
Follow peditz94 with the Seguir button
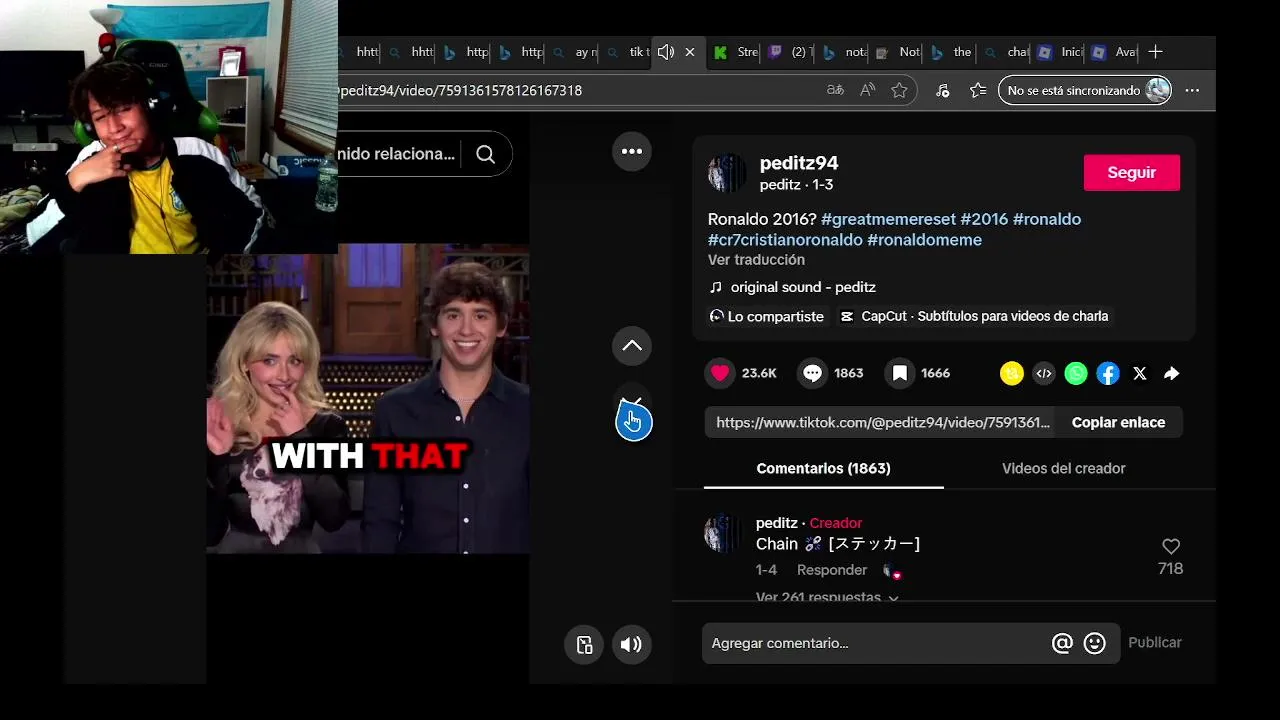coord(1132,173)
